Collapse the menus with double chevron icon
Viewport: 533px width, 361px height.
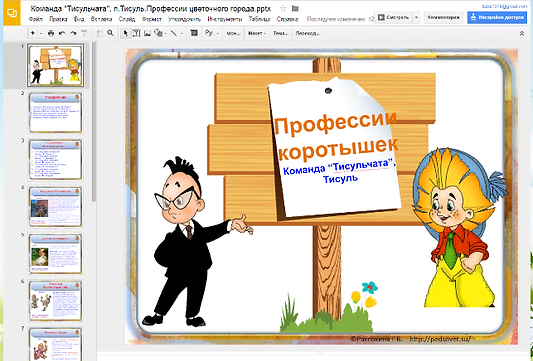(522, 33)
